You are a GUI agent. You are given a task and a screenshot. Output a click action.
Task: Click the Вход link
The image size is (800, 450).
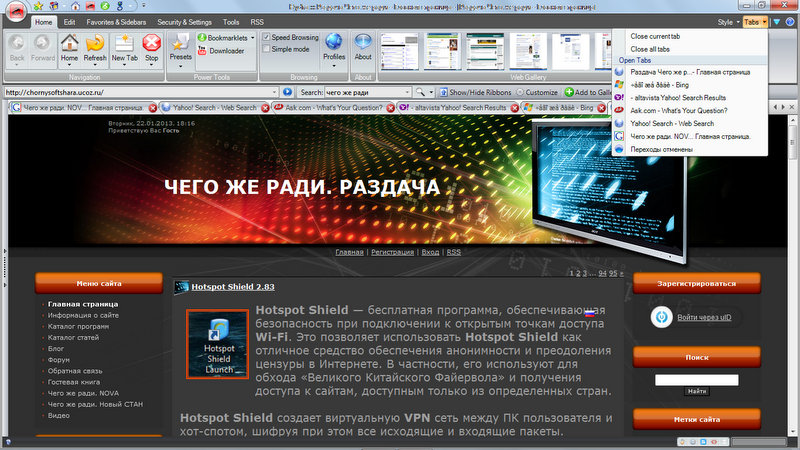tap(430, 252)
